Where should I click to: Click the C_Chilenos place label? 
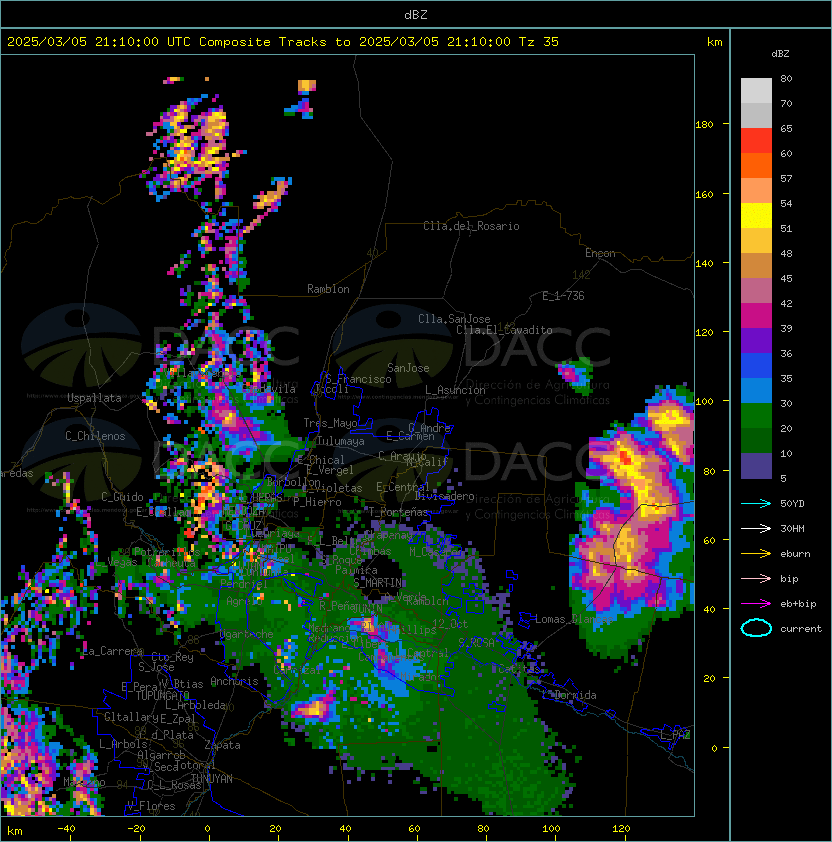tap(95, 436)
